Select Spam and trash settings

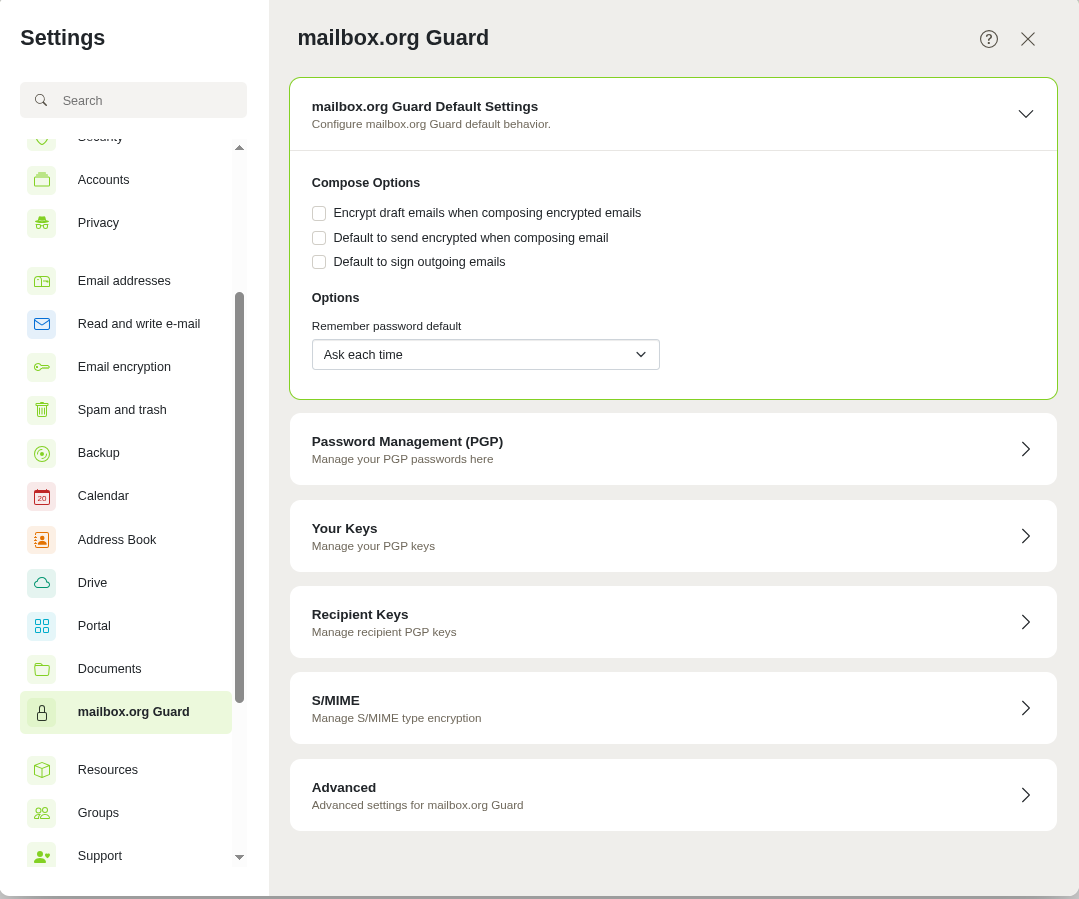tap(126, 410)
